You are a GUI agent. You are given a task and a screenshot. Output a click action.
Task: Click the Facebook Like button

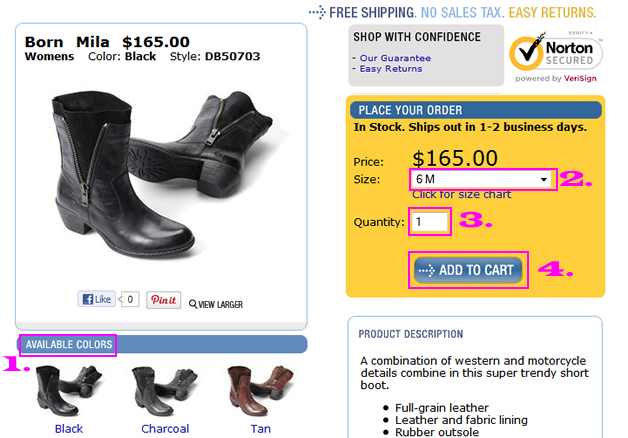[x=97, y=299]
